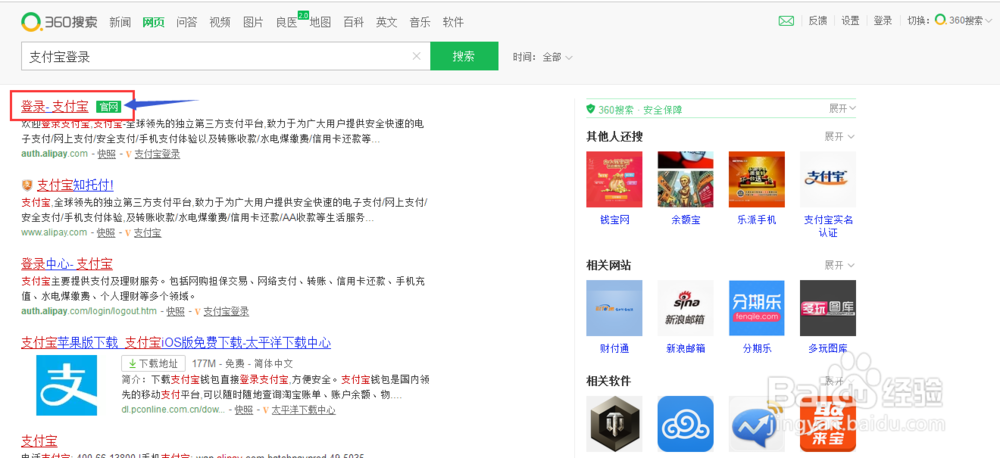This screenshot has width=1000, height=458.
Task: Switch to the 音乐 tab
Action: click(x=420, y=22)
